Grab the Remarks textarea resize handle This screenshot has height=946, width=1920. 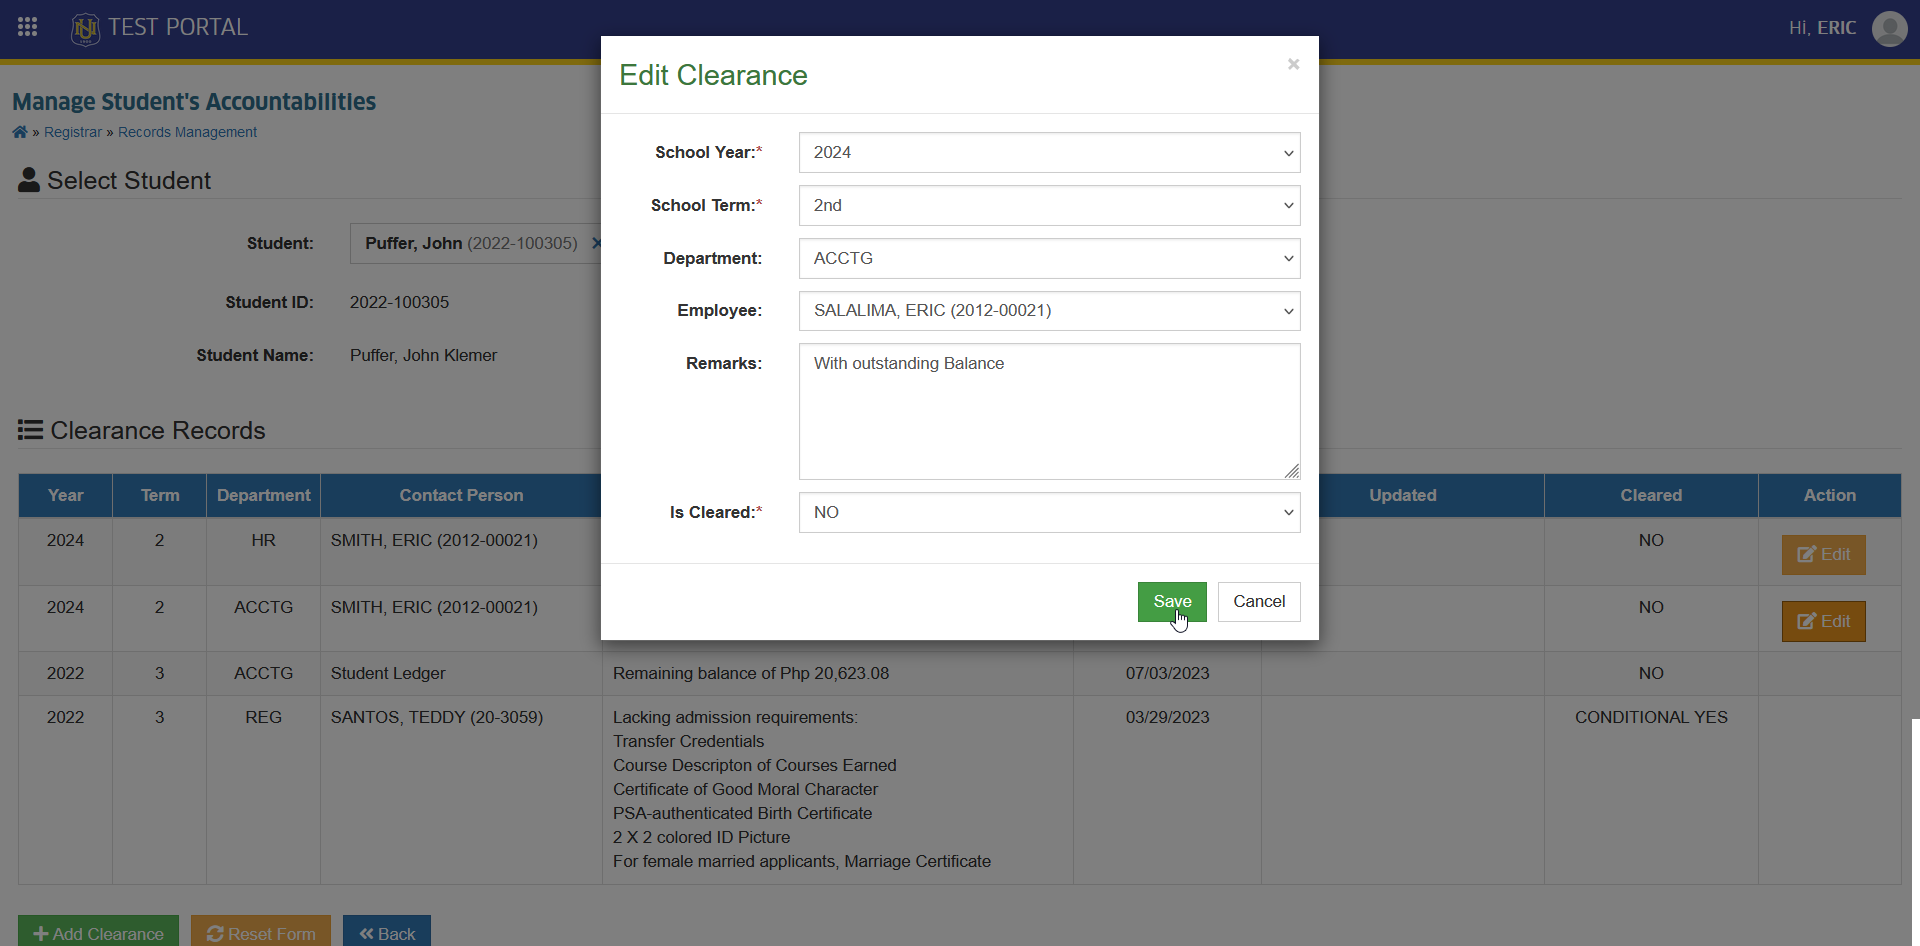coord(1292,471)
